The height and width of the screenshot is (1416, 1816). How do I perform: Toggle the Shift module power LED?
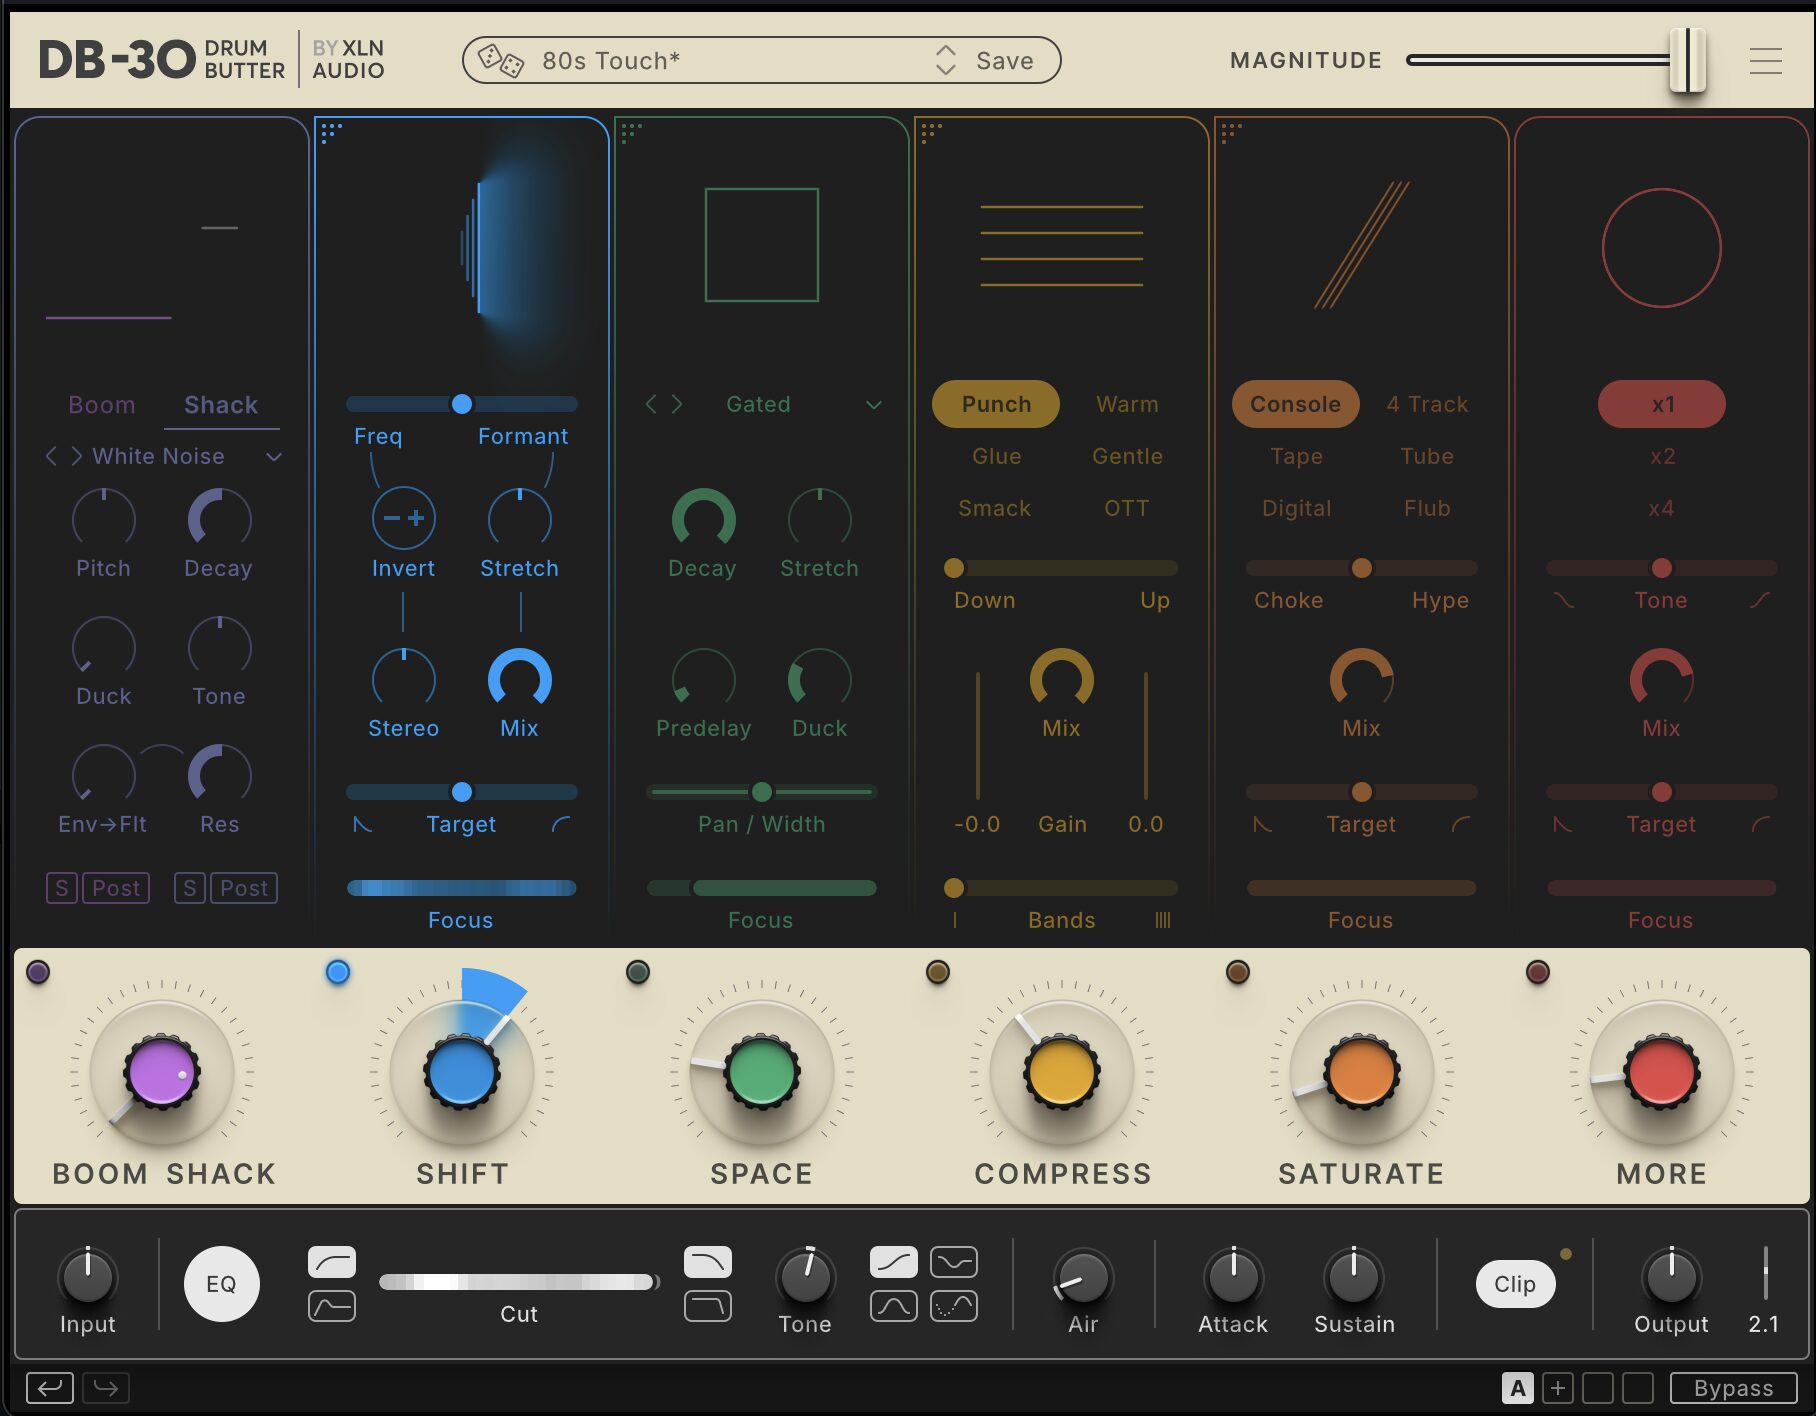(x=338, y=972)
